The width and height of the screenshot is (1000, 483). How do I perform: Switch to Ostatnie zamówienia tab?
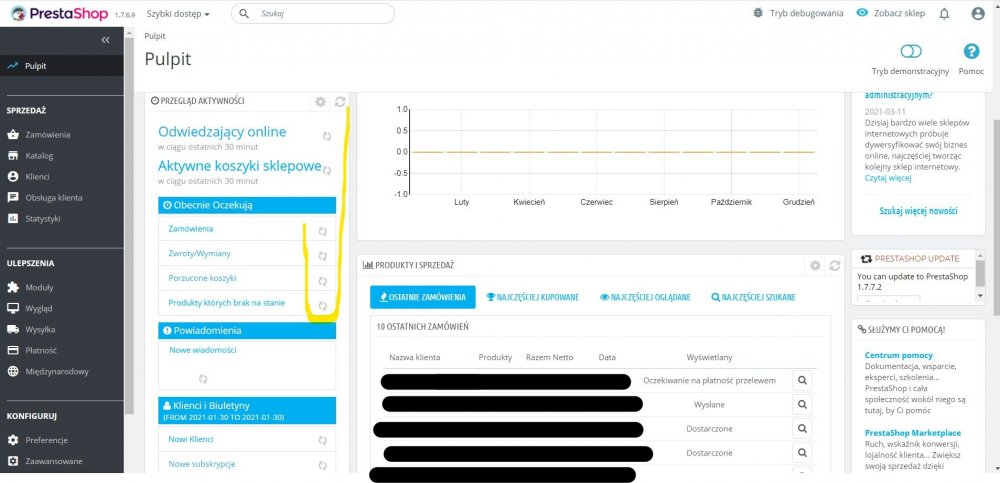click(x=422, y=297)
